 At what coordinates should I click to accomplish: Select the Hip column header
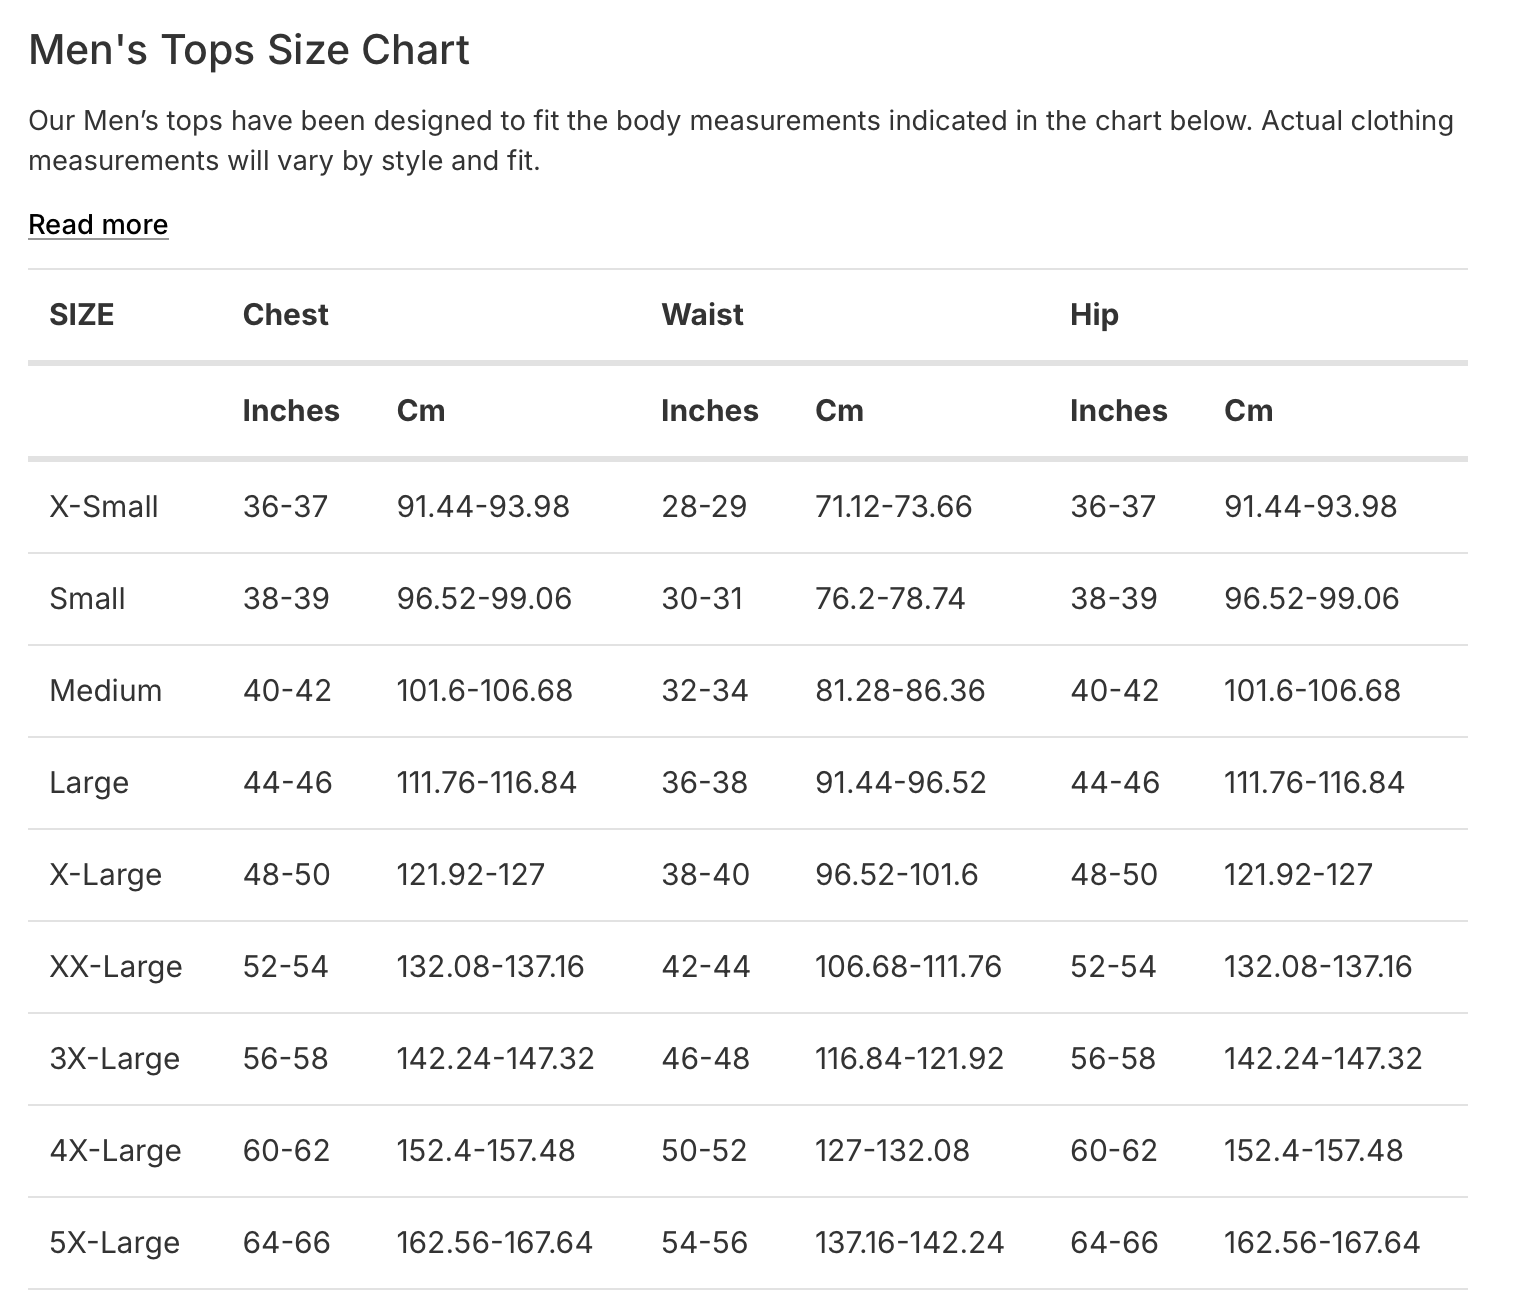pos(1094,315)
